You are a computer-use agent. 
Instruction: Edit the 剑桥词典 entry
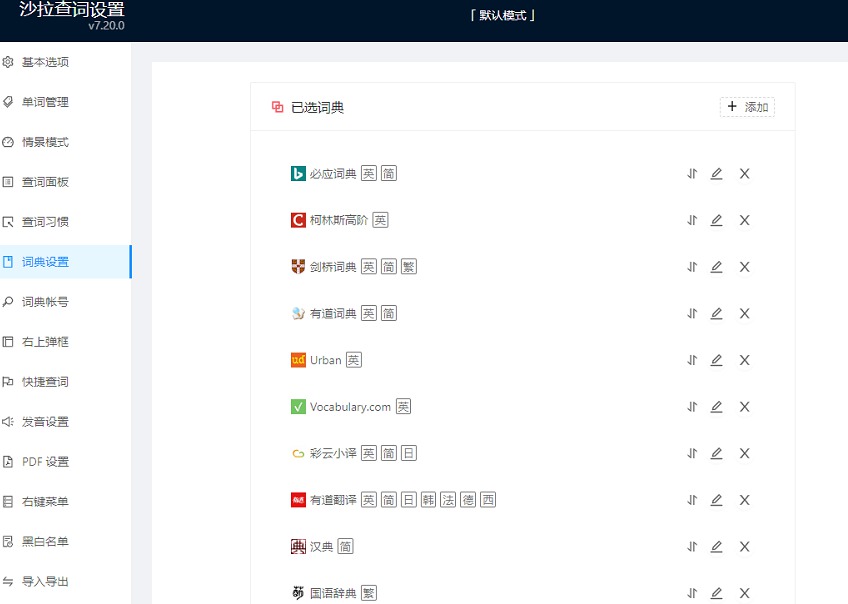coord(717,267)
